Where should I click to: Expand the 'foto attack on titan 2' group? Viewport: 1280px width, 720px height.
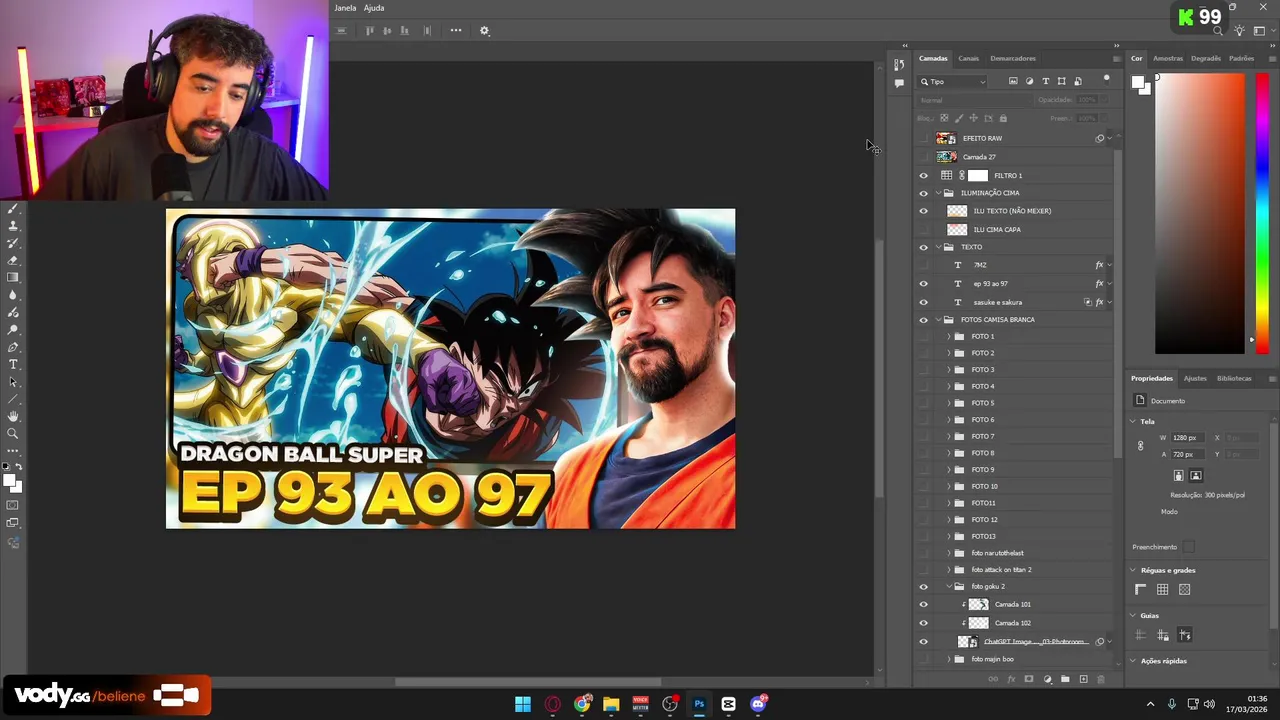pos(949,570)
